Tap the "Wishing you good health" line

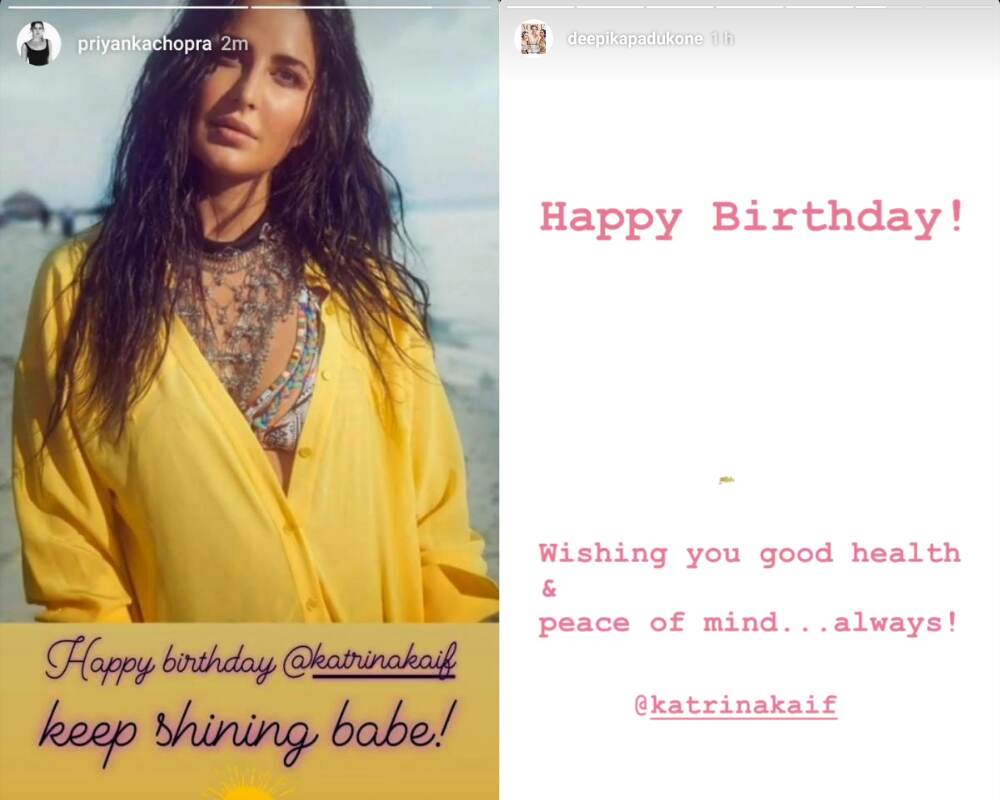[x=749, y=555]
